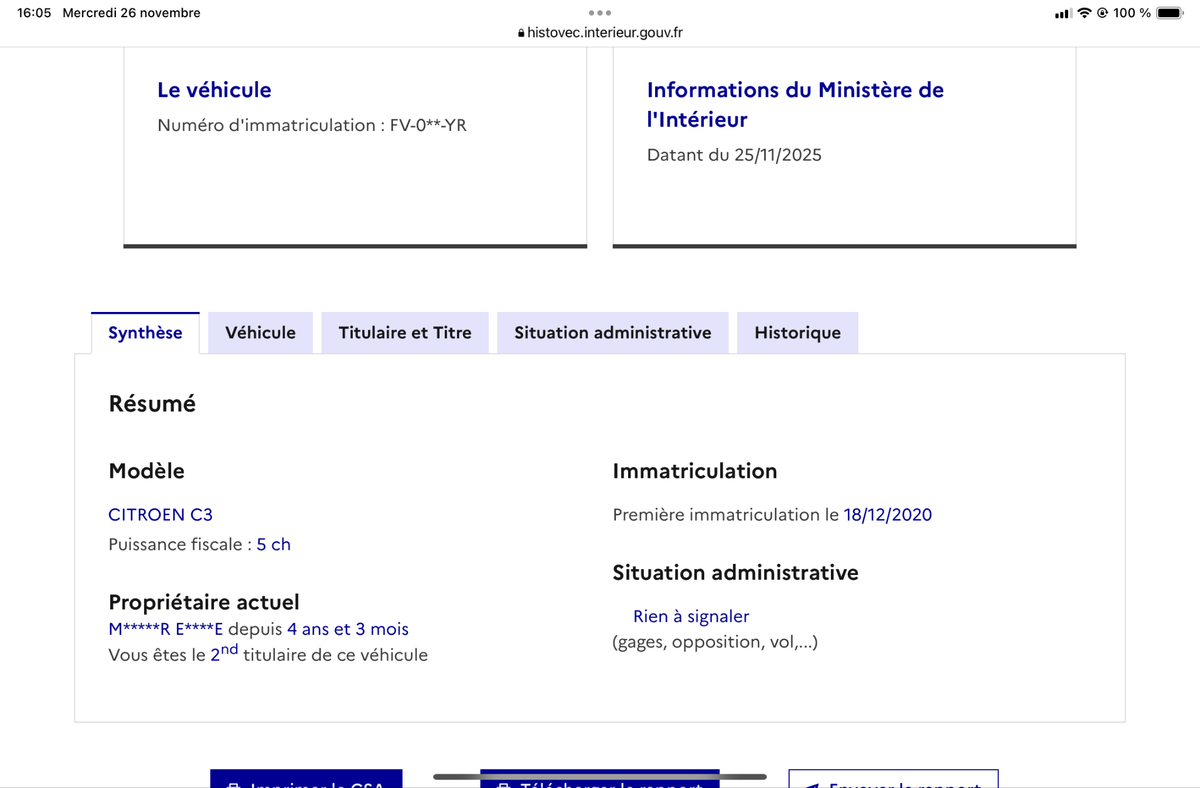Select first registration date 18/12/2020

coord(888,515)
